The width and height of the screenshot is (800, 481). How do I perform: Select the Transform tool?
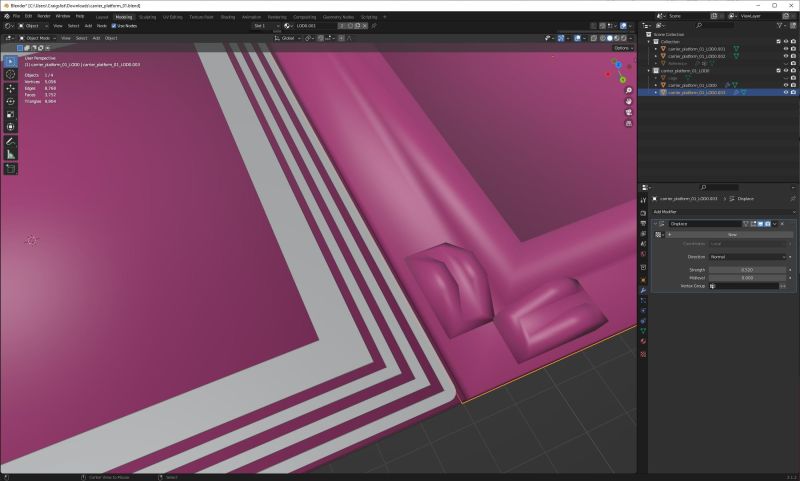[10, 126]
